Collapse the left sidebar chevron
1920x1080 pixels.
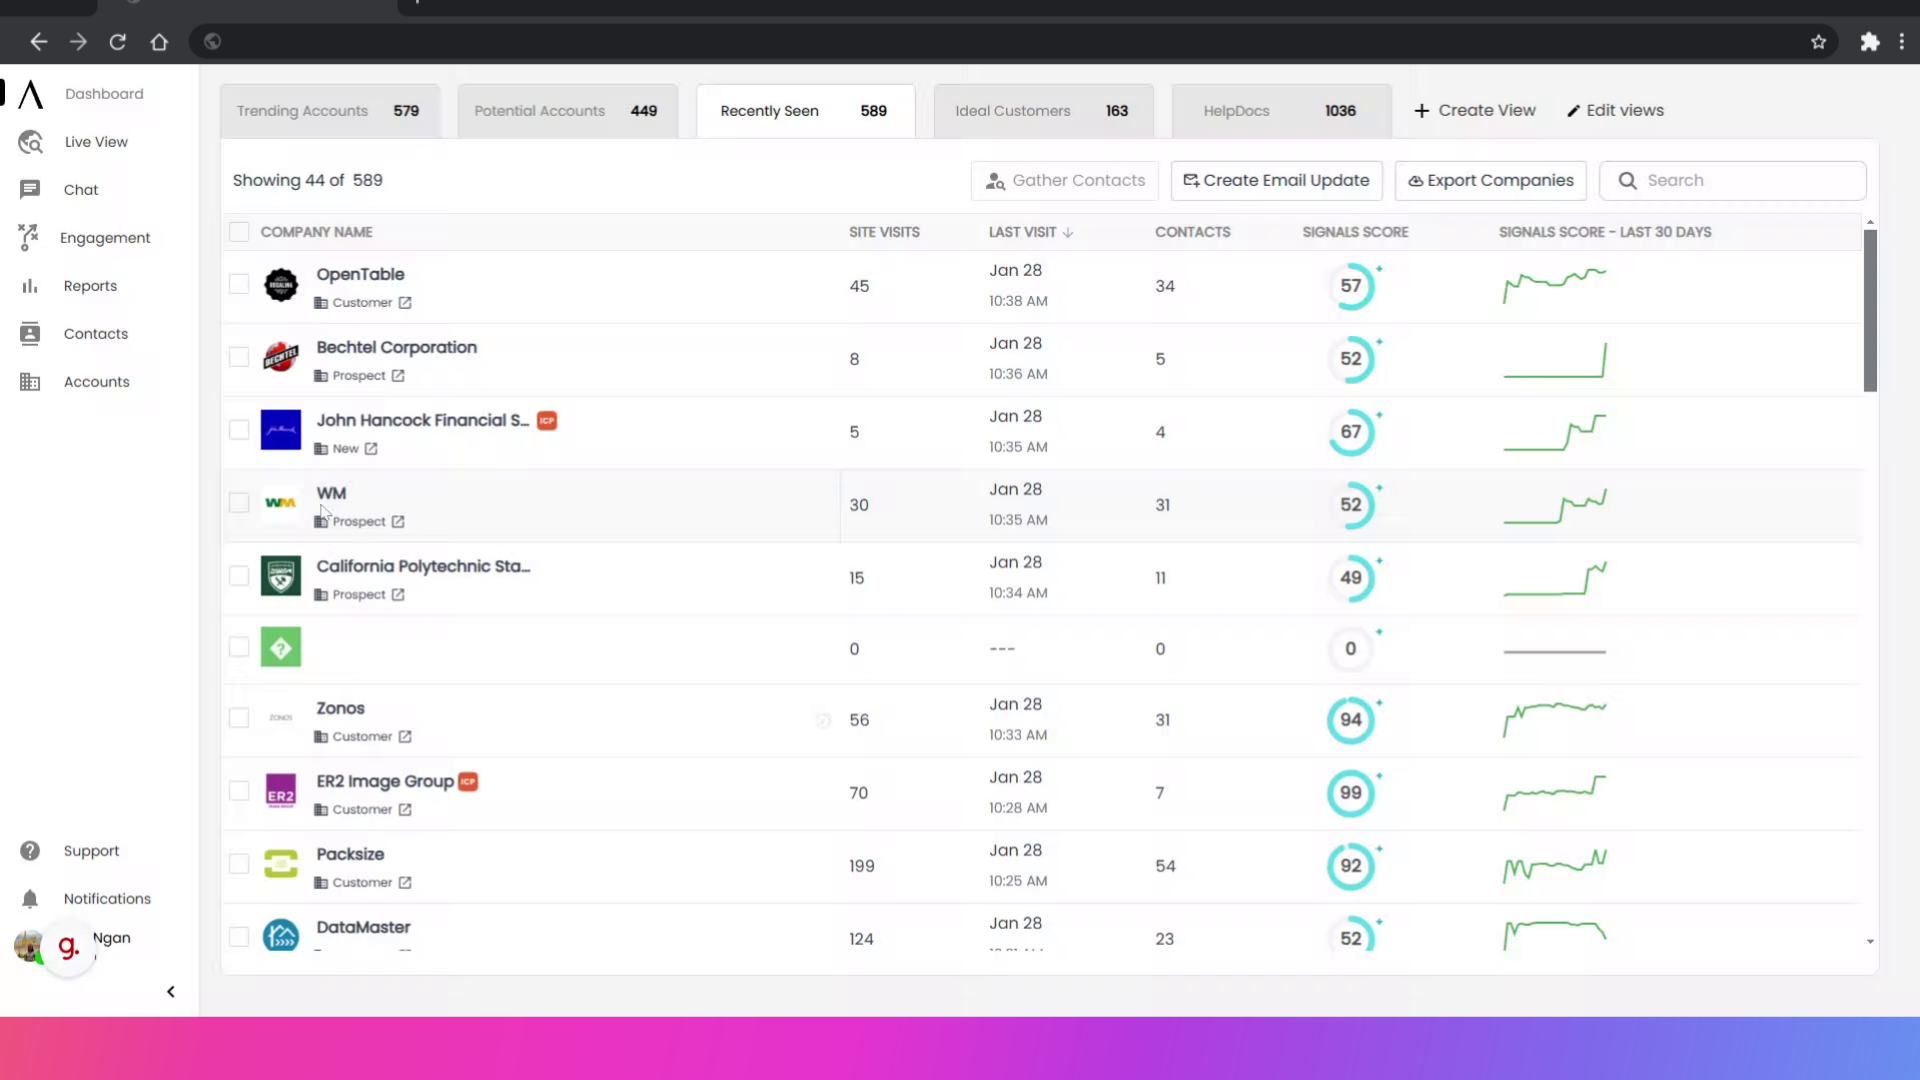click(171, 991)
